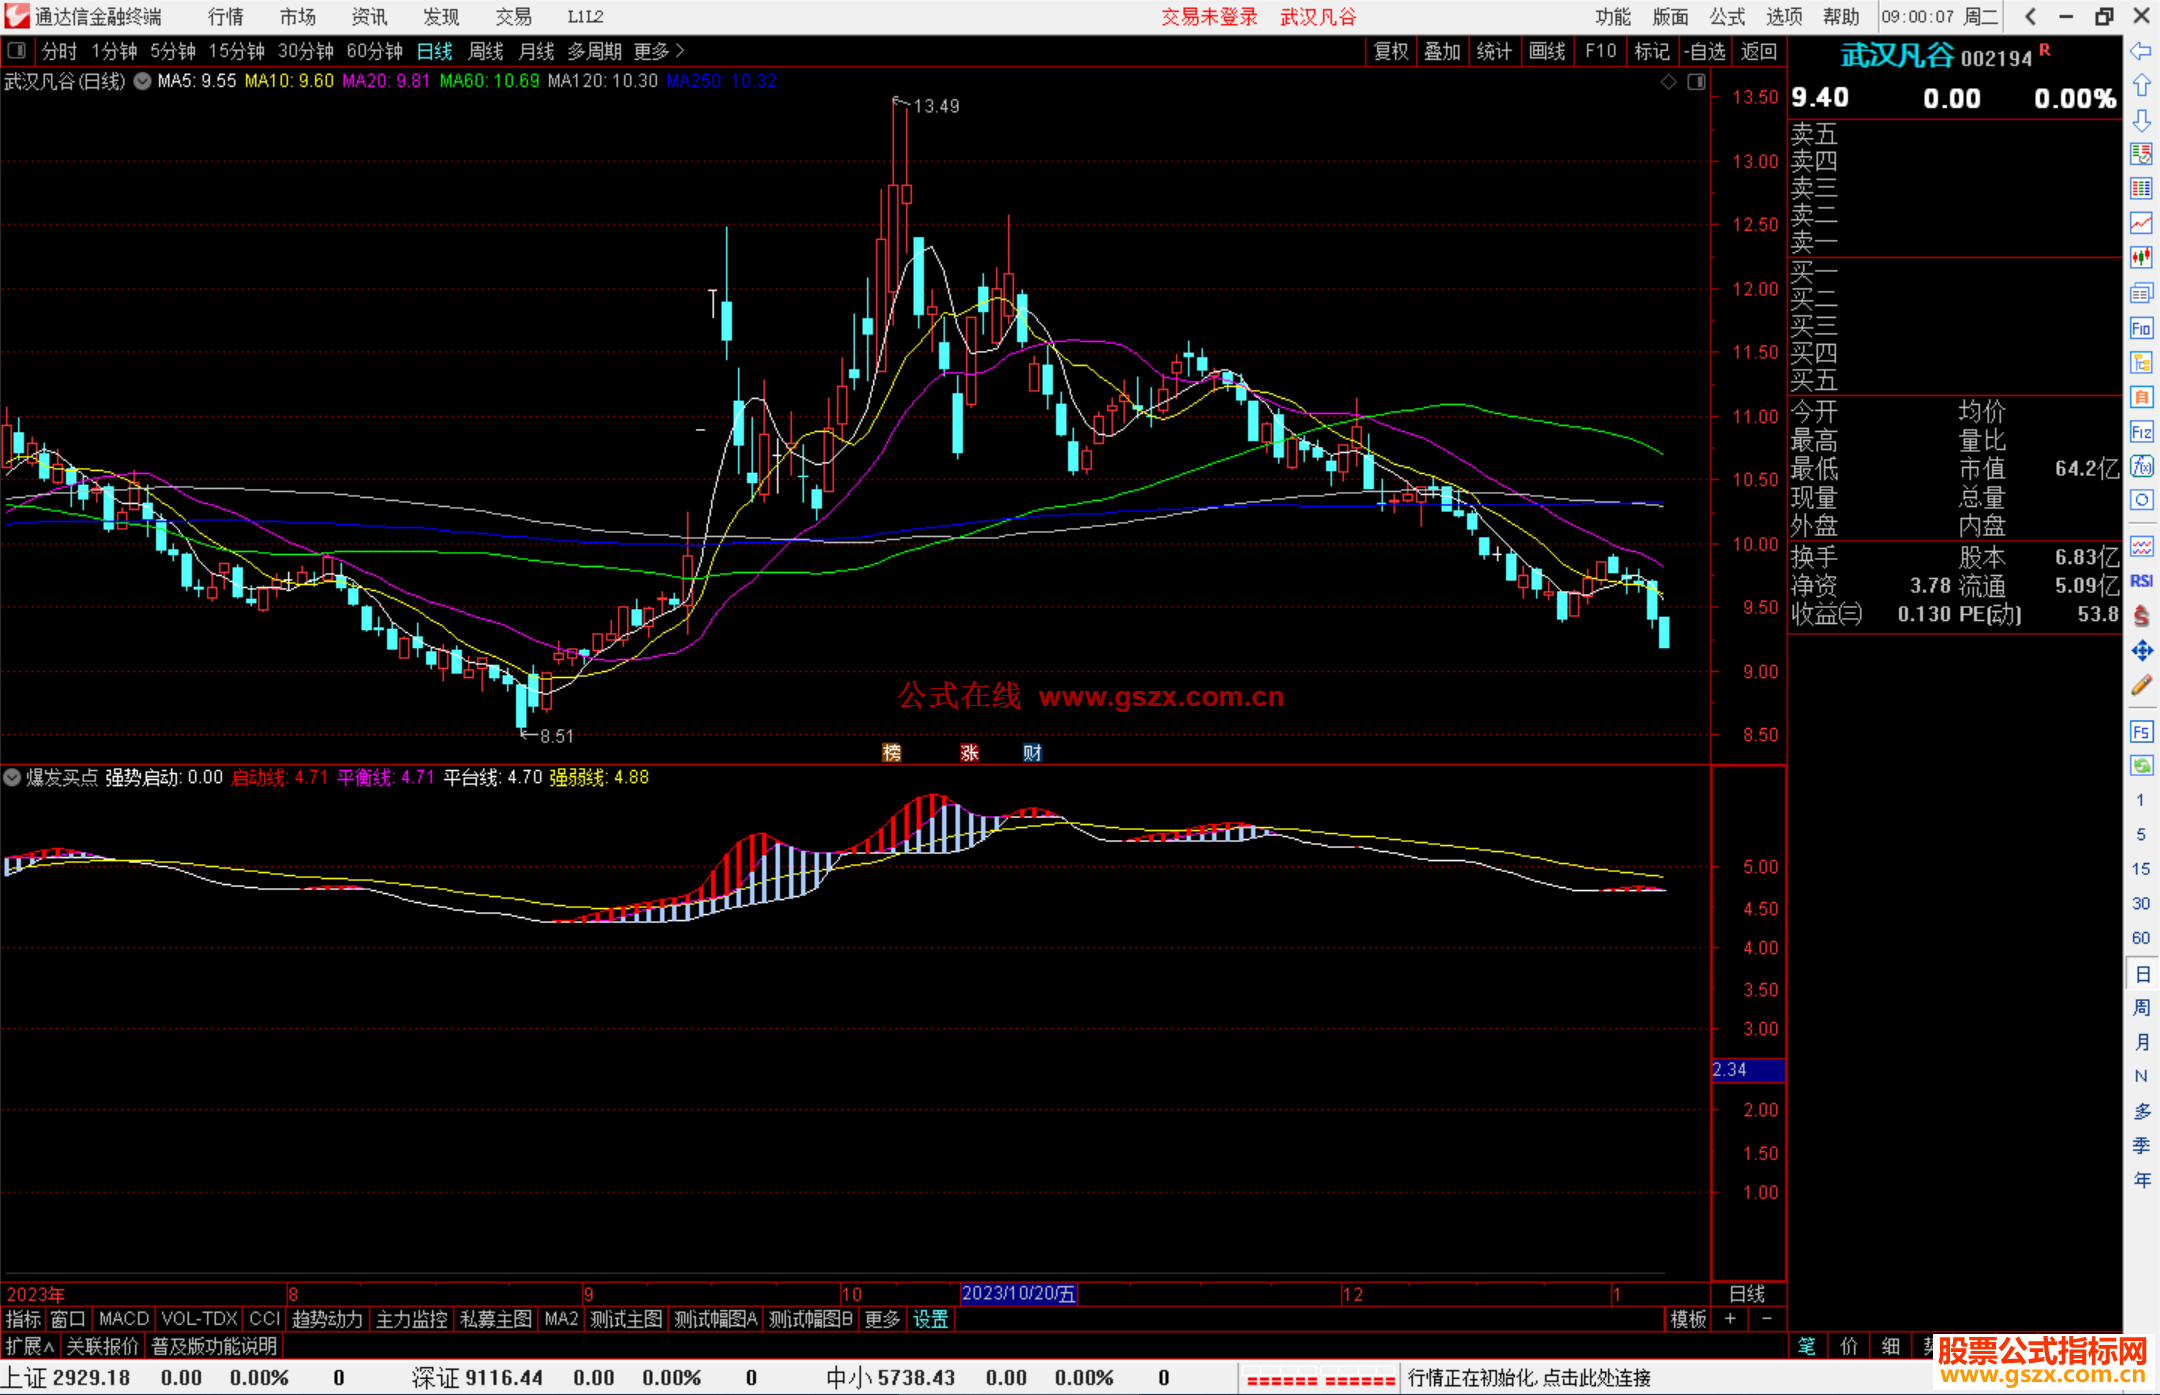The image size is (2160, 1395).
Task: Click 行情正在初始化 reconnect status link
Action: (1529, 1378)
